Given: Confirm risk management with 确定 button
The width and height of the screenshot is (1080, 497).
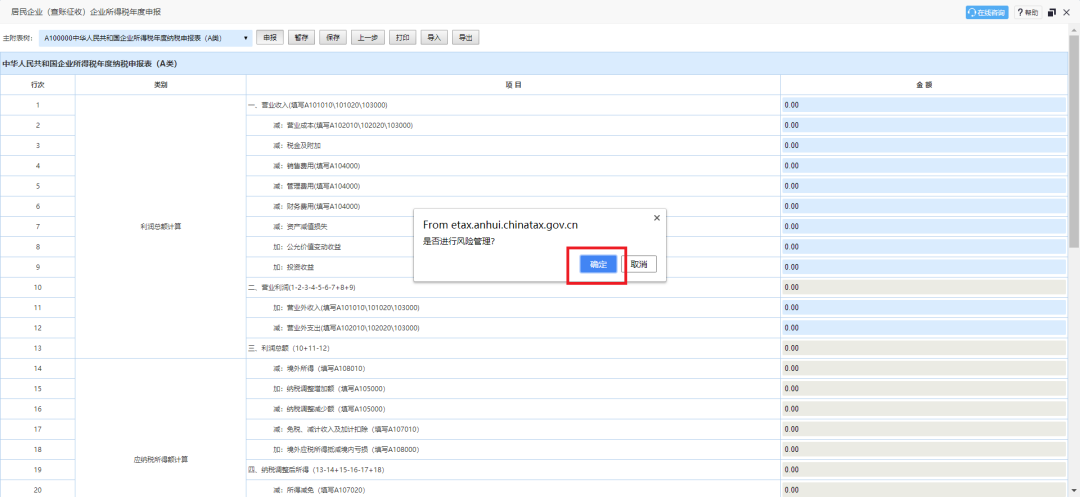Looking at the screenshot, I should pos(598,264).
